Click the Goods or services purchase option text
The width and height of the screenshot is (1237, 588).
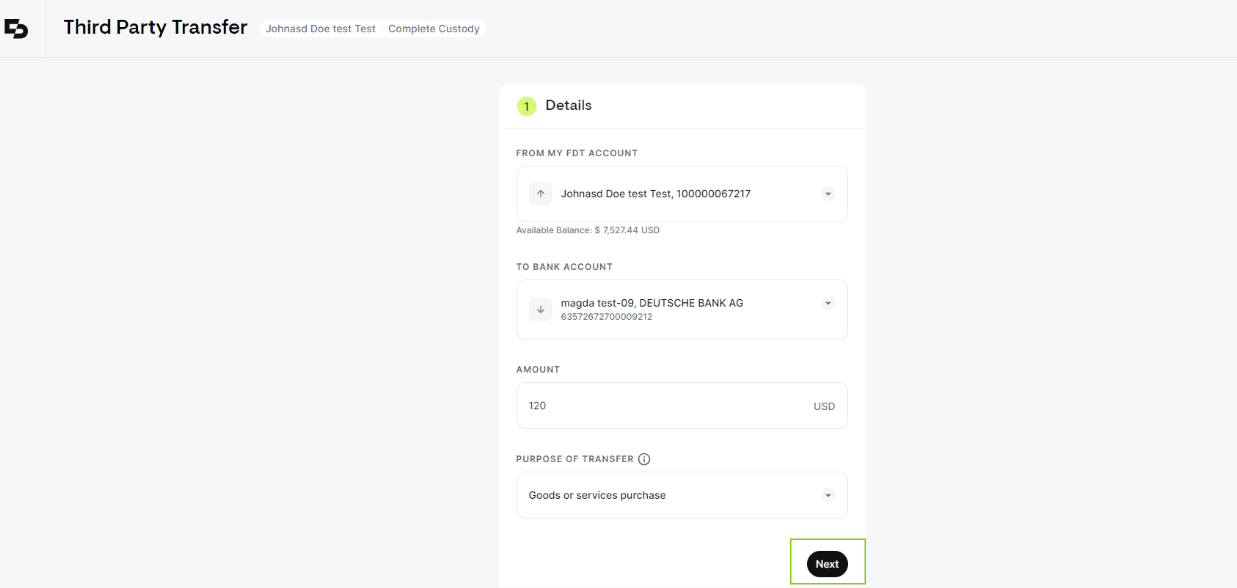coord(597,495)
